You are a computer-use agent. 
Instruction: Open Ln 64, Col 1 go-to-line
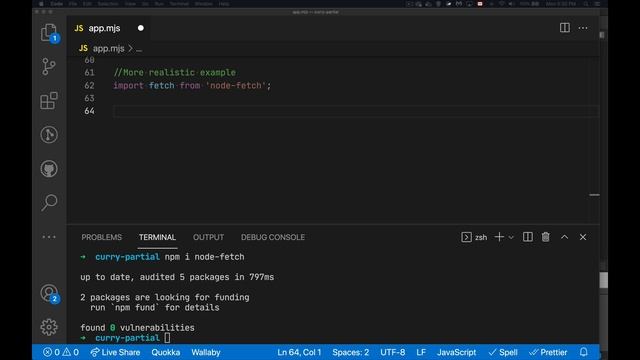299,352
